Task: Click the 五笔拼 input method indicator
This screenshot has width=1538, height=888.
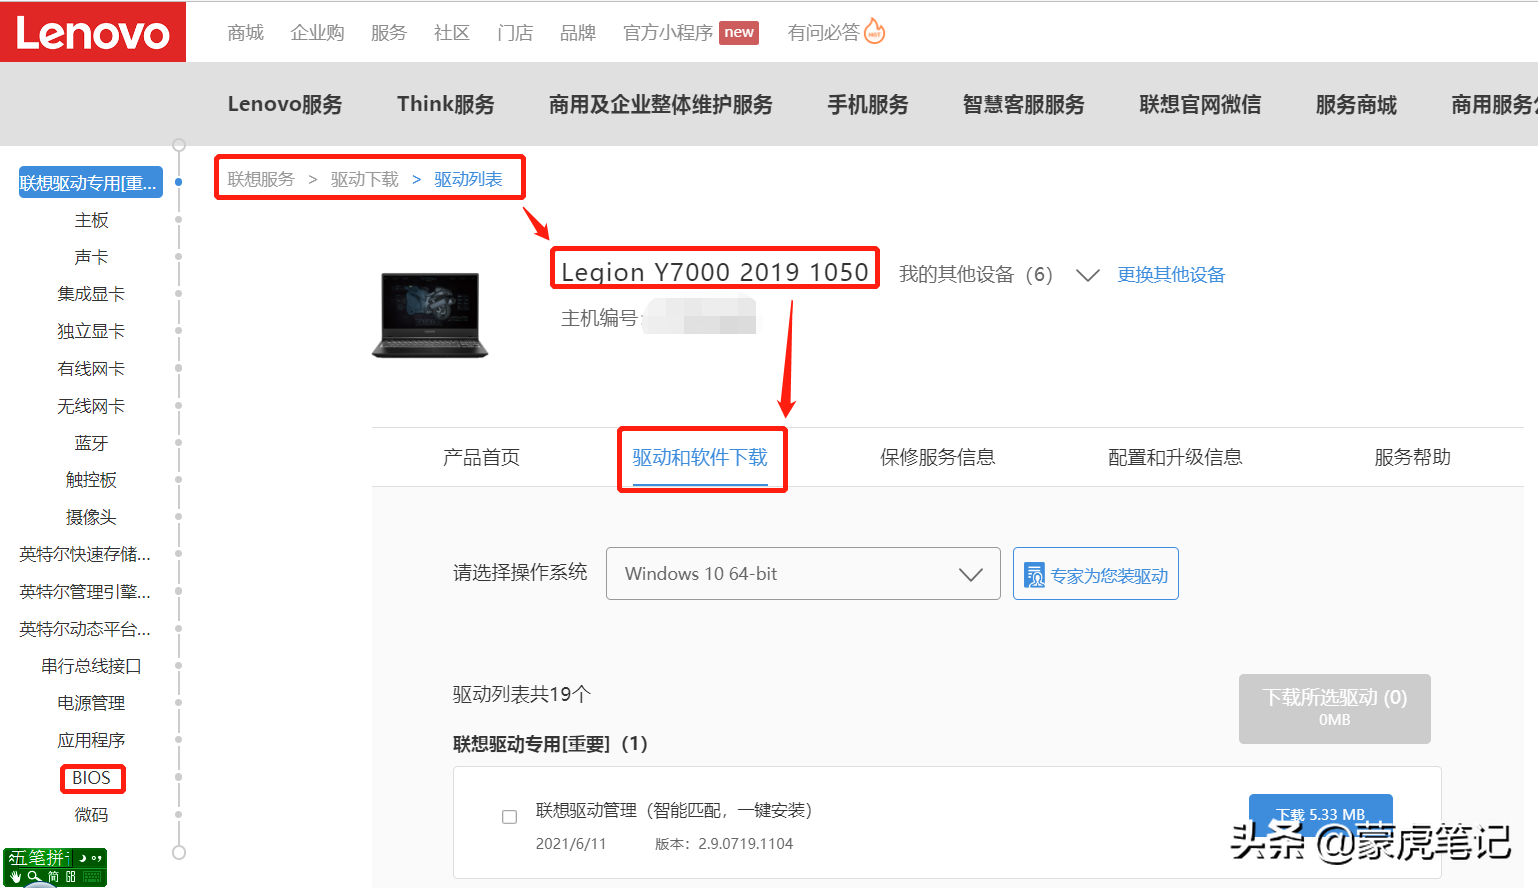Action: point(55,867)
